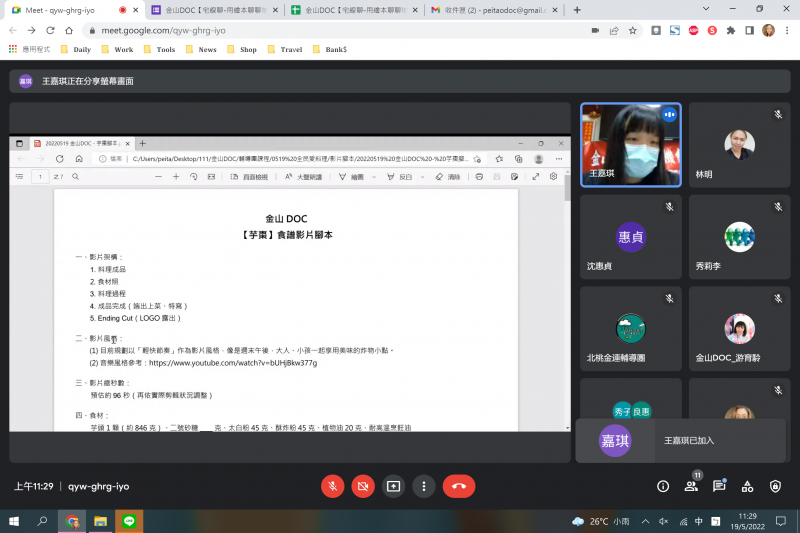This screenshot has width=800, height=533.
Task: Open meeting details info icon
Action: point(662,486)
